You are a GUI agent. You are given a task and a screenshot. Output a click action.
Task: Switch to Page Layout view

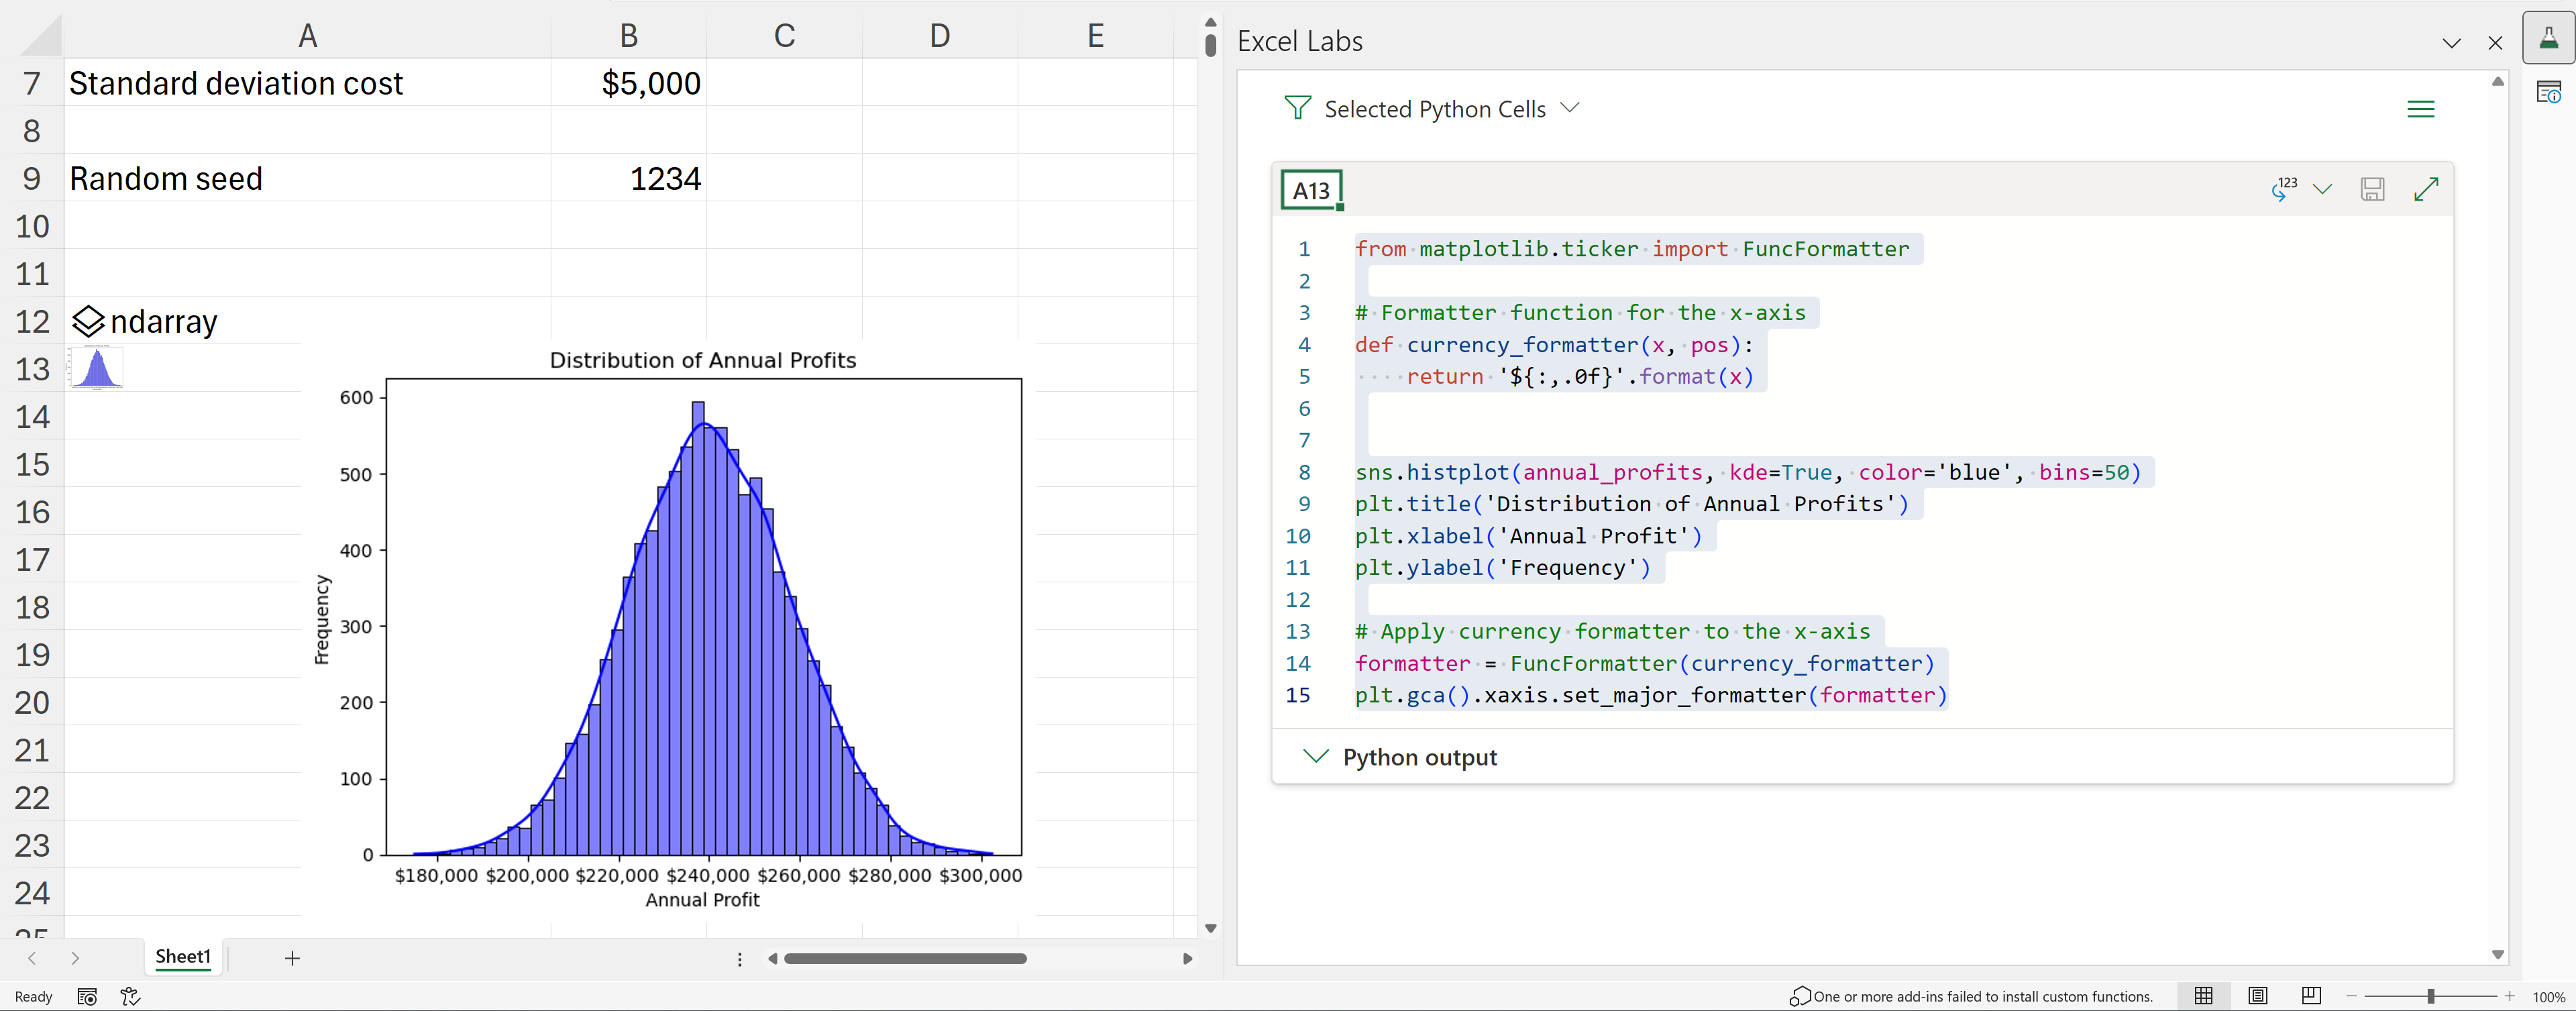pos(2257,996)
